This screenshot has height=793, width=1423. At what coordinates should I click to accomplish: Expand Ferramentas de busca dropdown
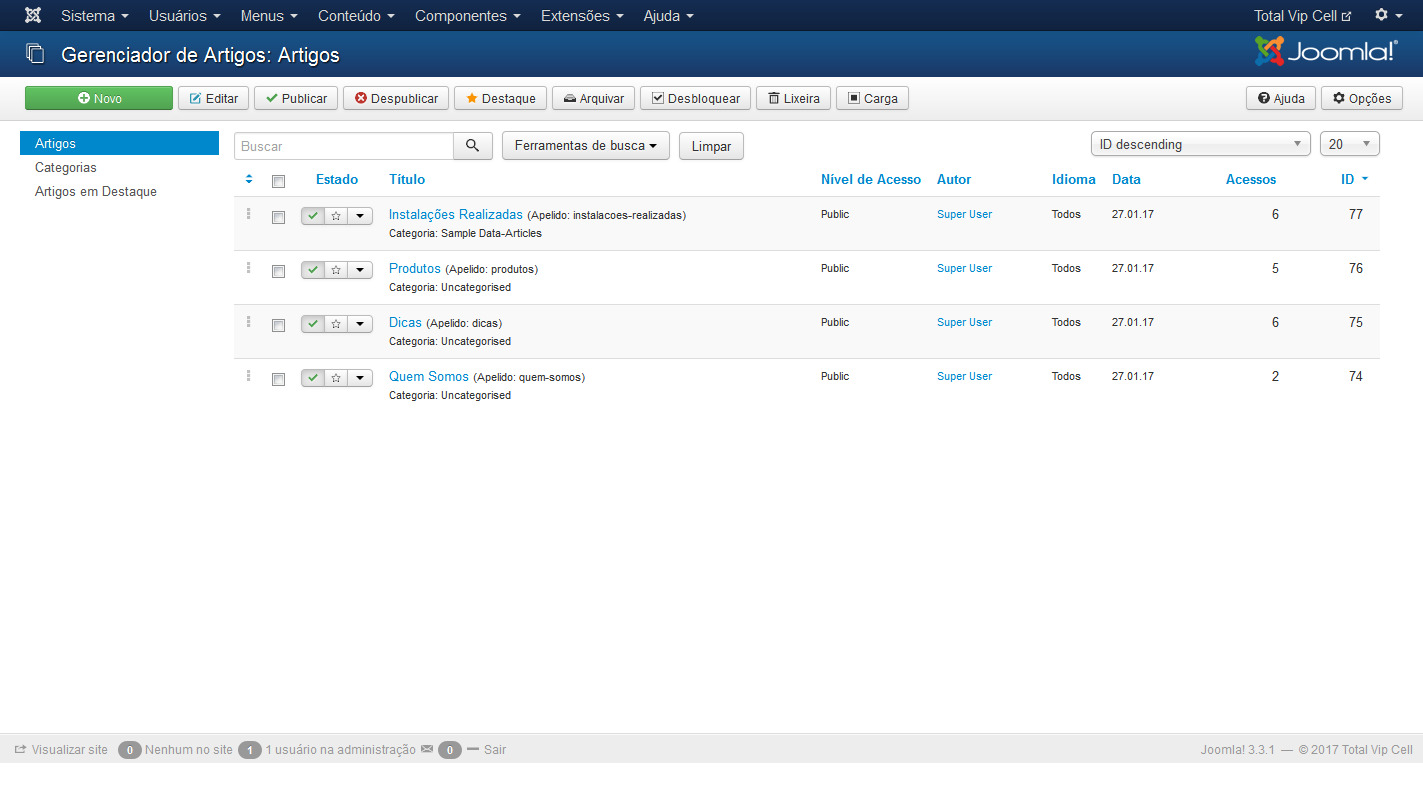point(586,146)
